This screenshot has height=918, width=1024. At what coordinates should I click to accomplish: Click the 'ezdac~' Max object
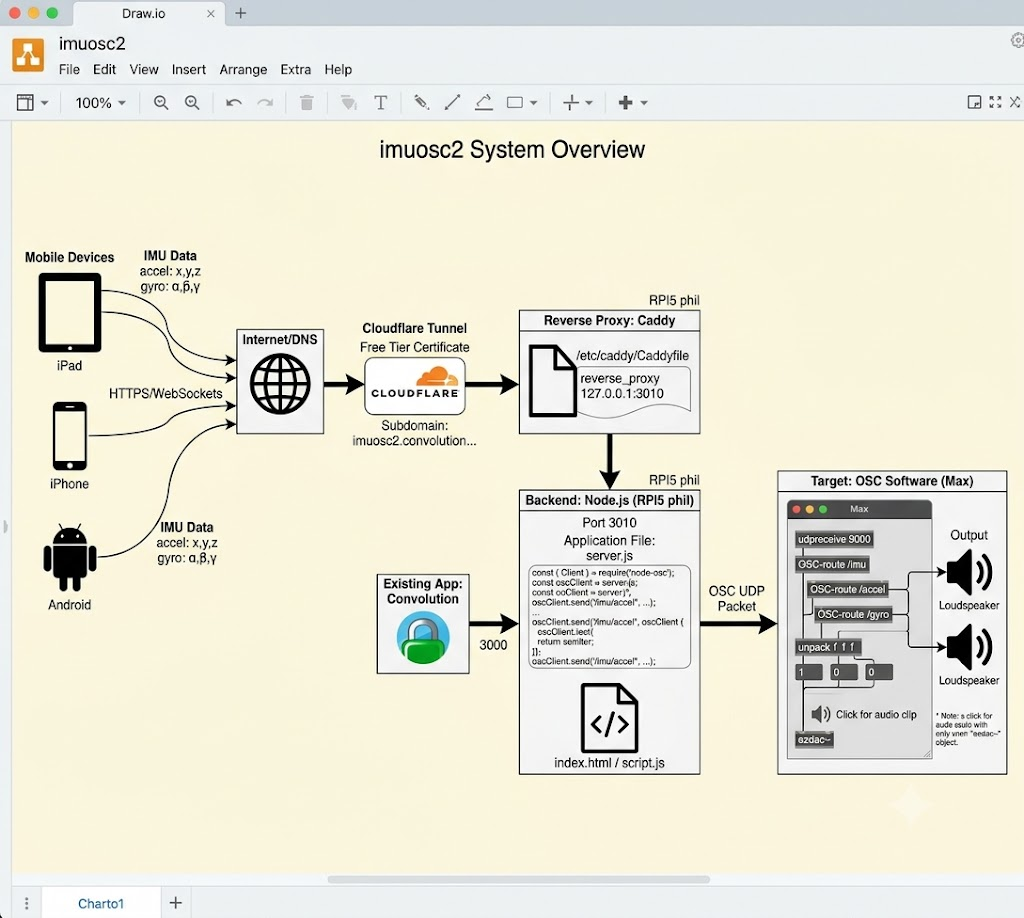pos(814,740)
